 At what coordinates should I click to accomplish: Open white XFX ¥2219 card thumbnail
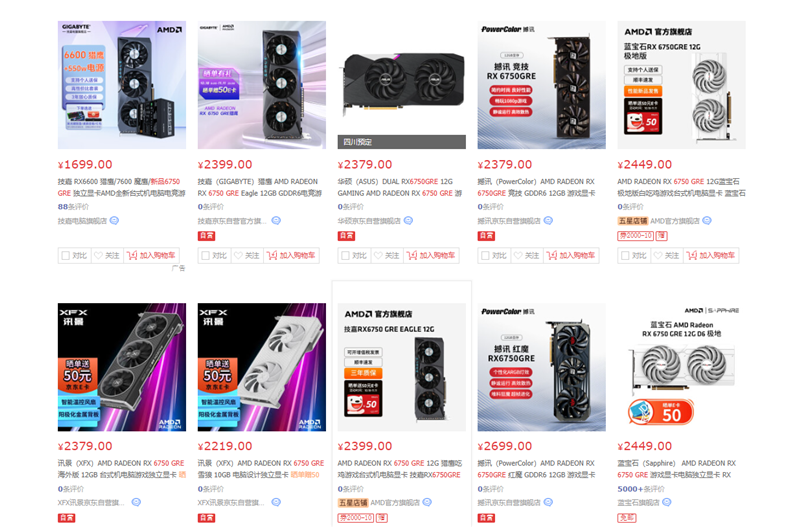tap(262, 367)
